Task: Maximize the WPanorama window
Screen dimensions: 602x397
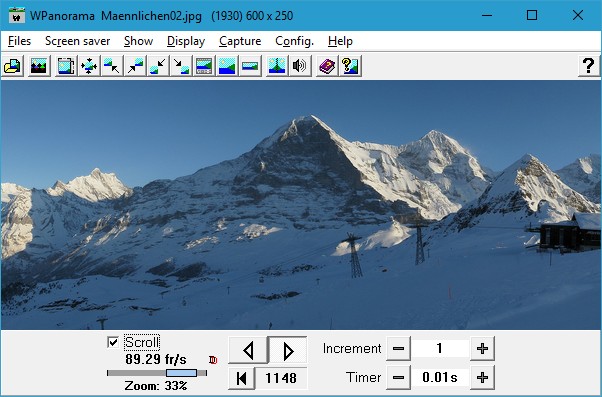Action: 532,15
